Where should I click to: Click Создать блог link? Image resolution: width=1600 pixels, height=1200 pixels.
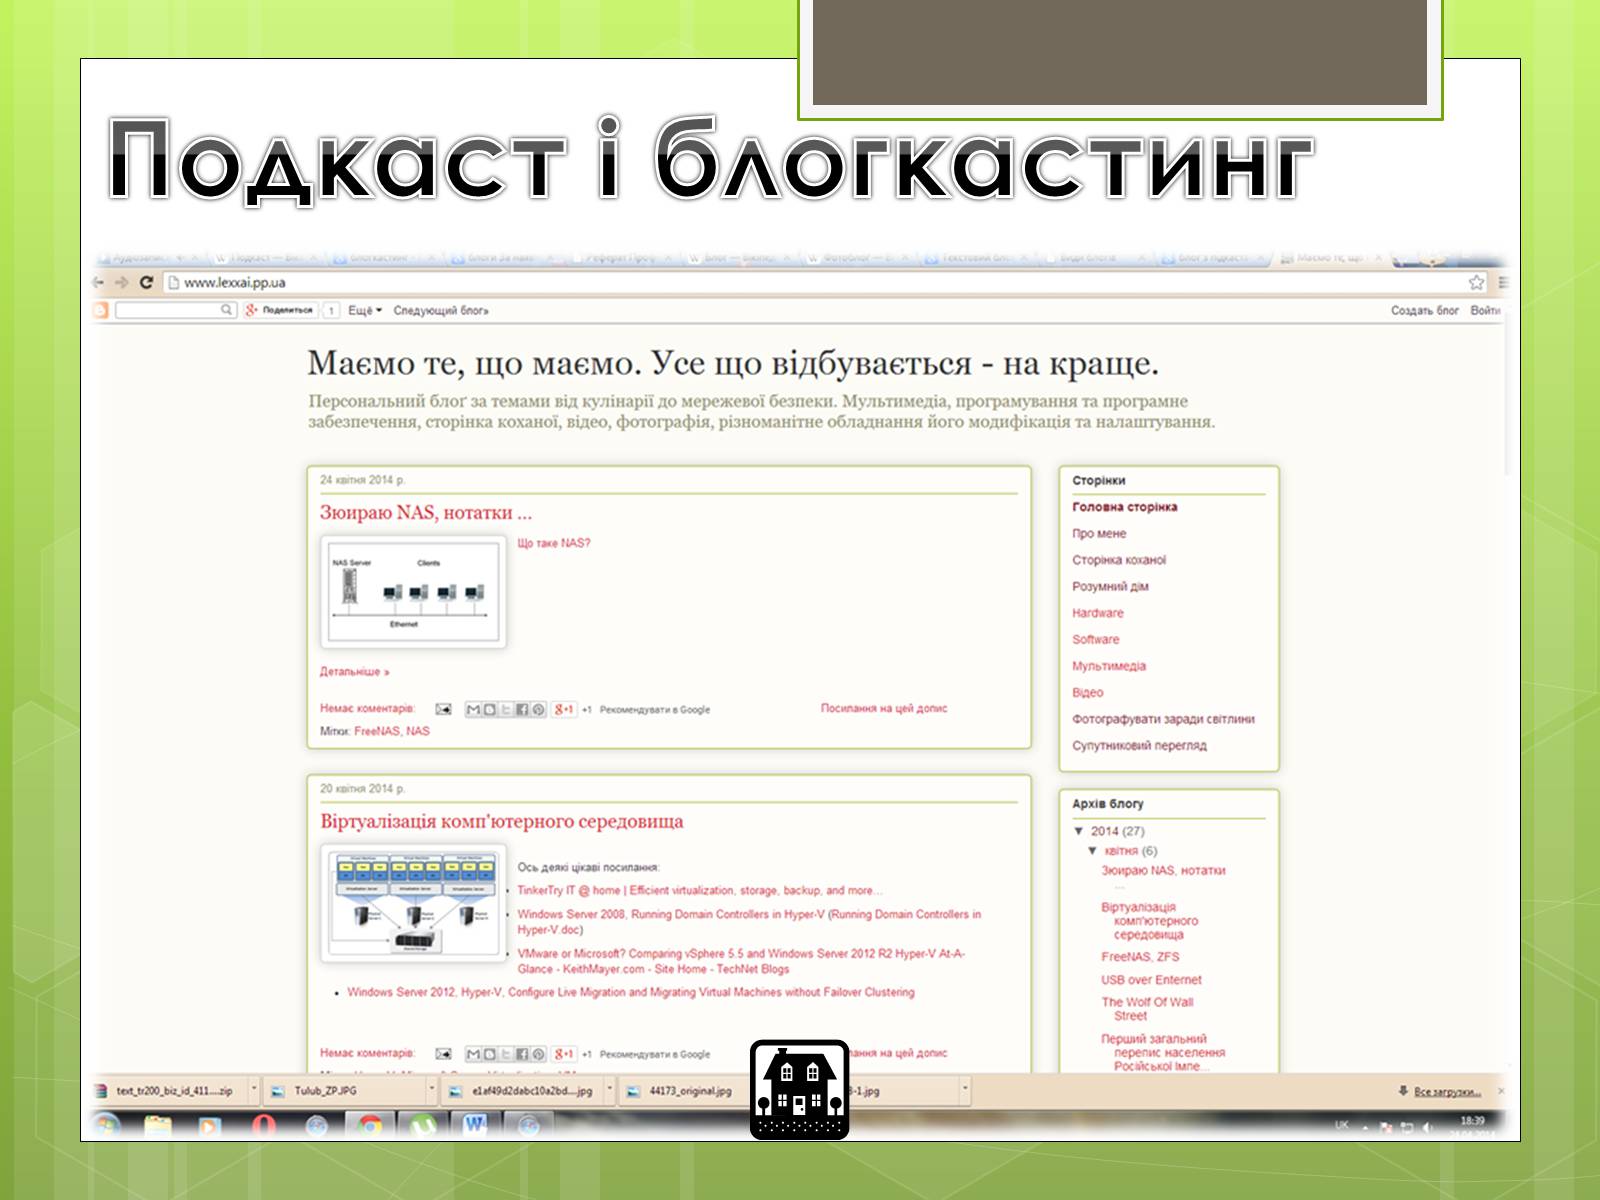pos(1425,310)
